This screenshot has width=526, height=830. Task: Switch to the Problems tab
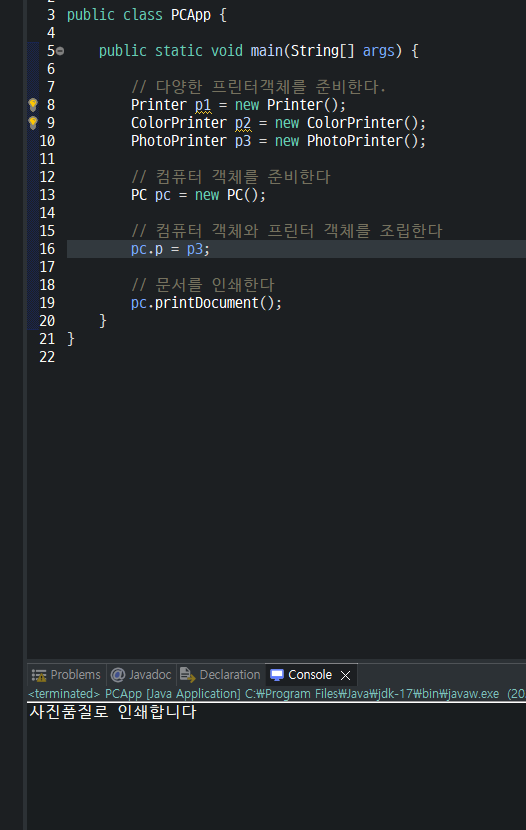pyautogui.click(x=67, y=675)
